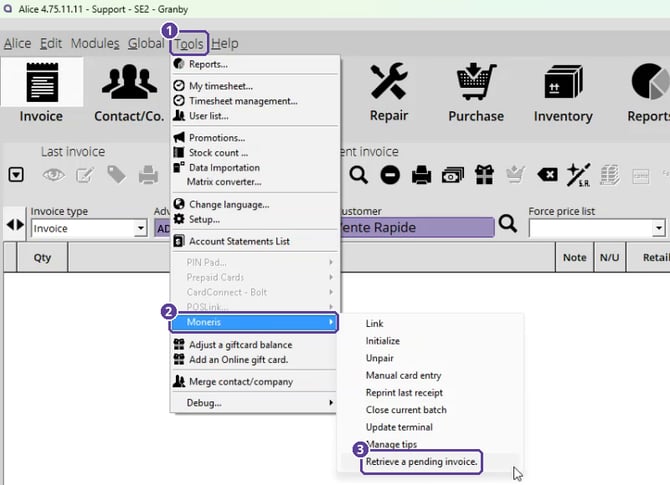Open the Invoice module
The image size is (670, 485).
click(41, 92)
